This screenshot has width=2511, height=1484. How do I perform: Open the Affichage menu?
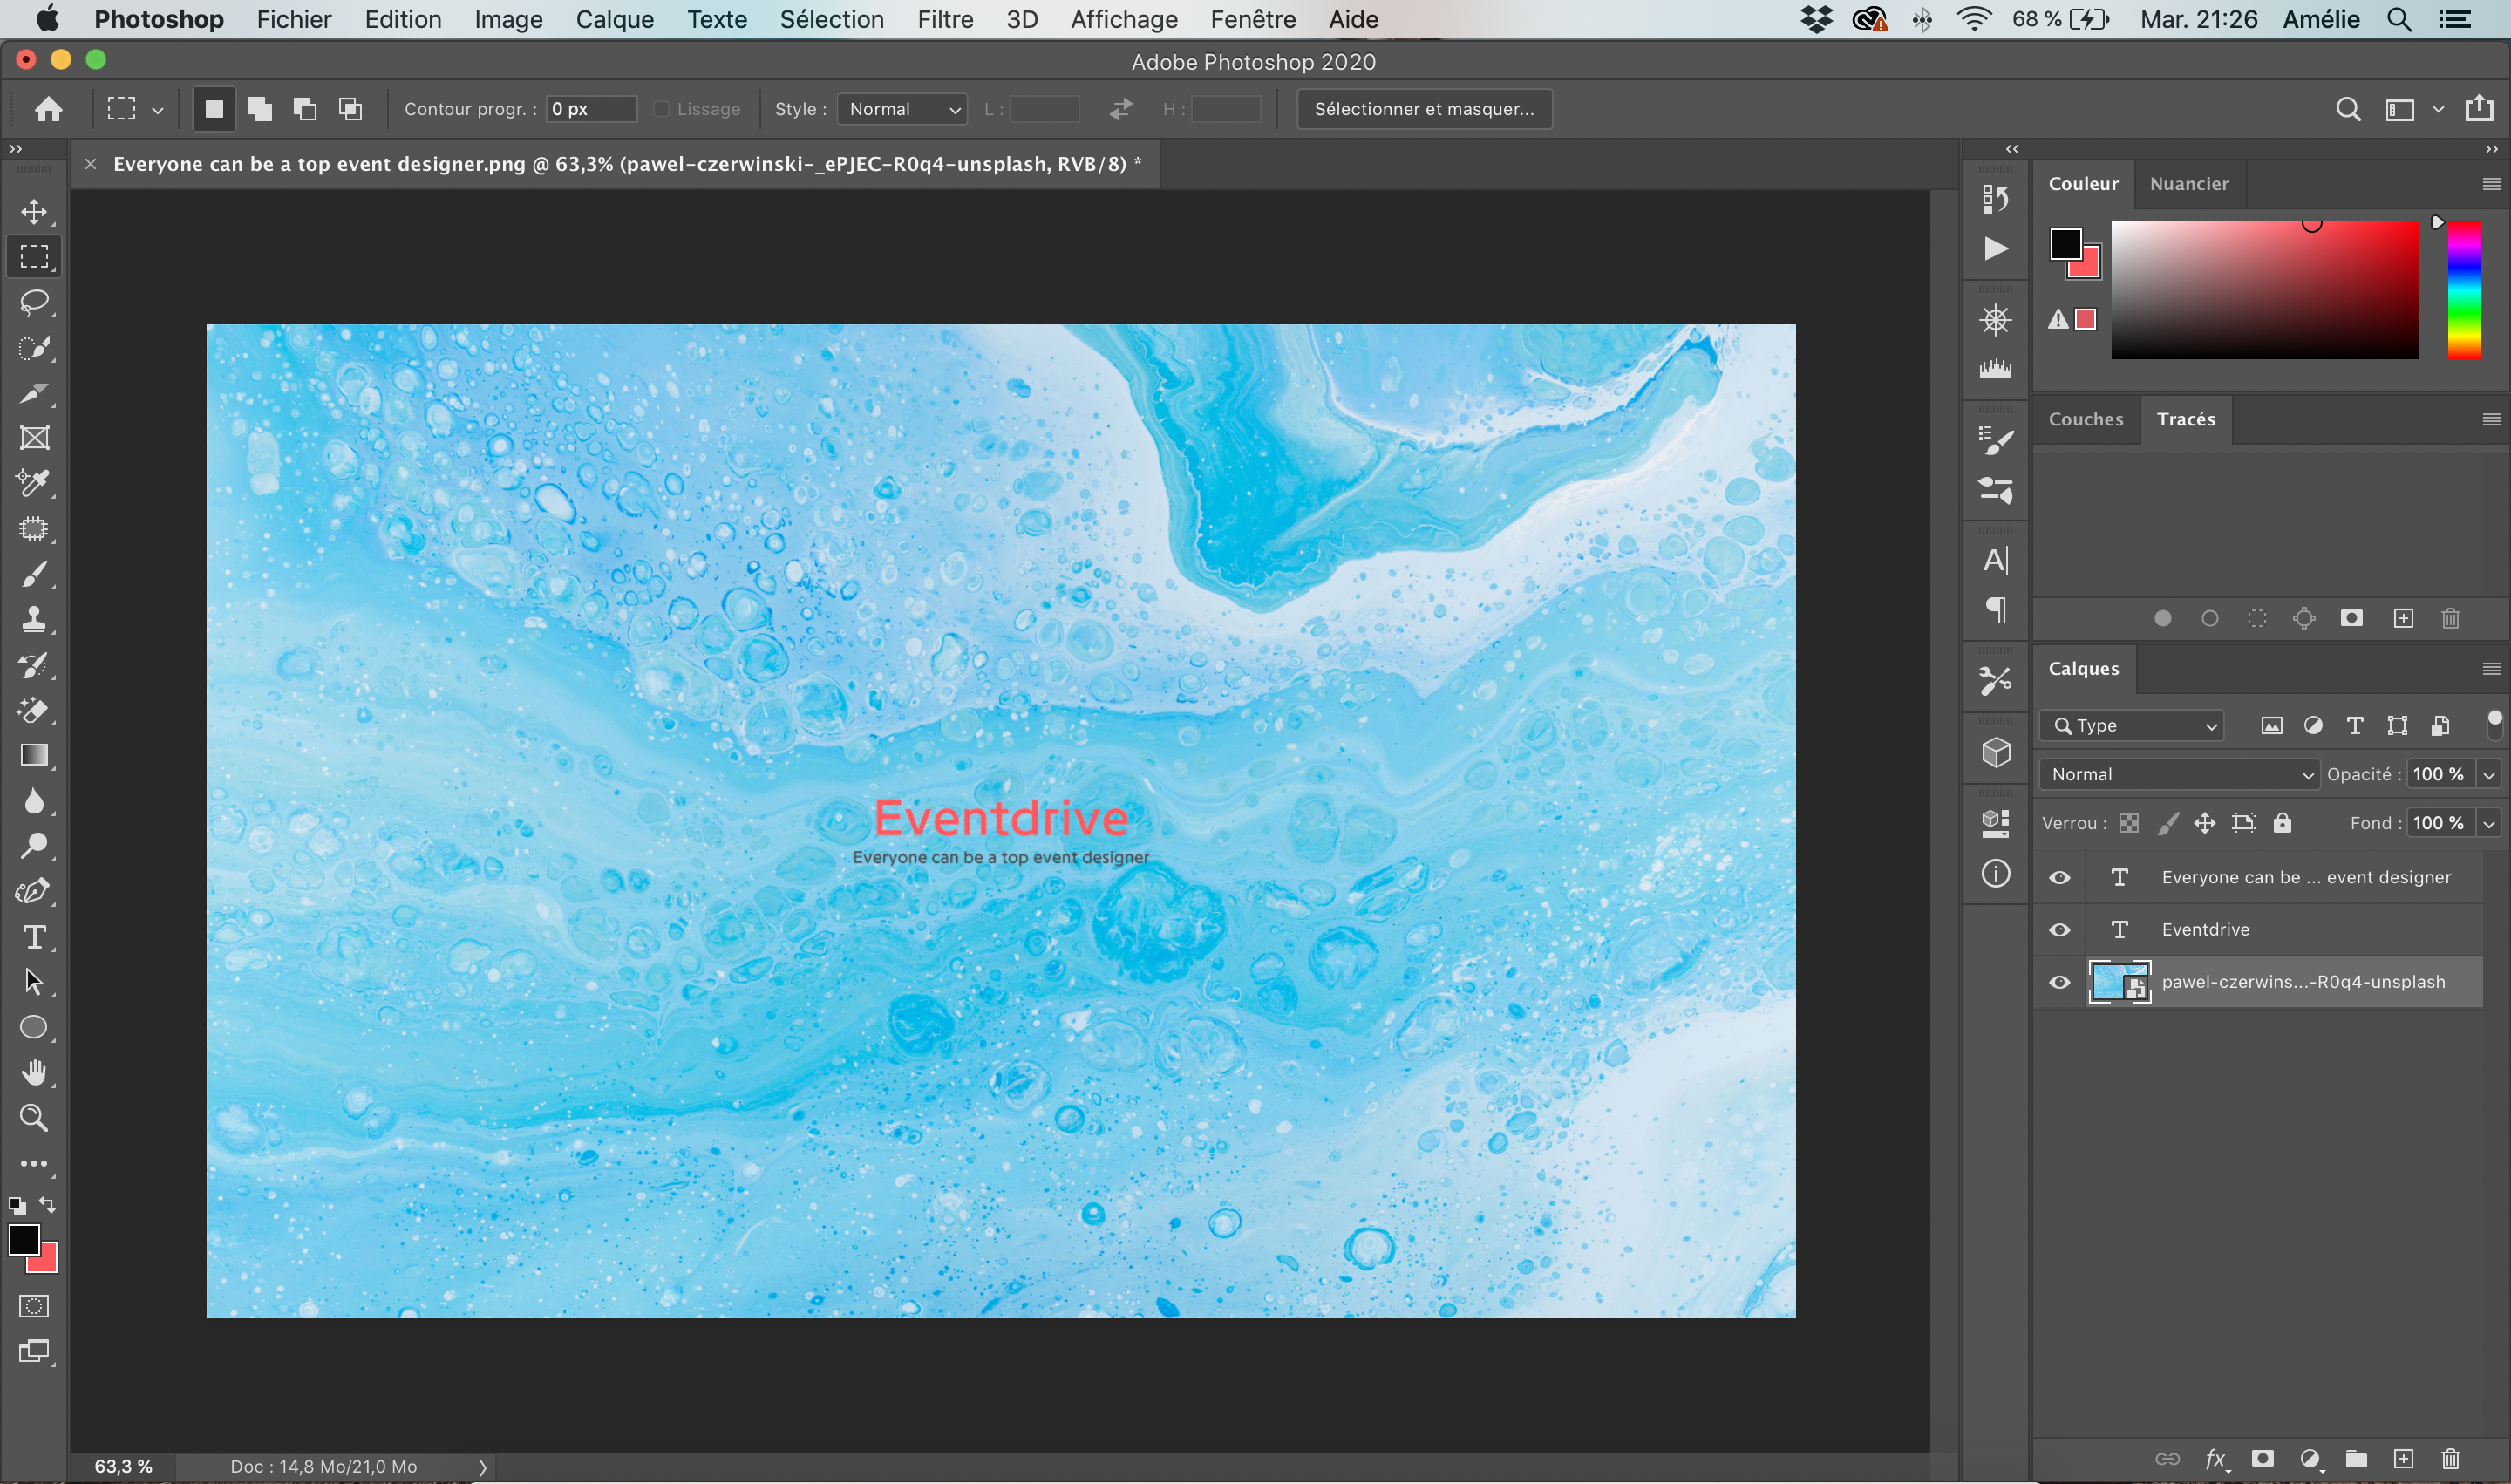pos(1124,19)
